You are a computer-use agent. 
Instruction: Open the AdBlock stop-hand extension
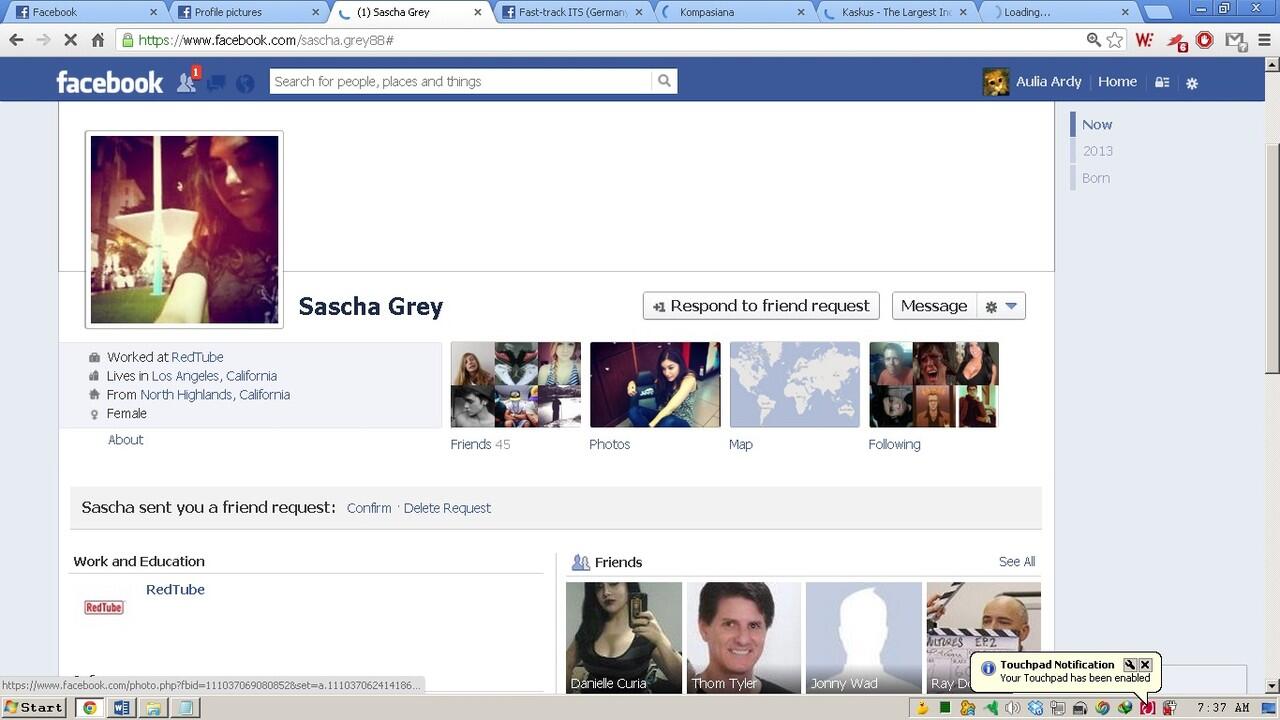(1205, 40)
